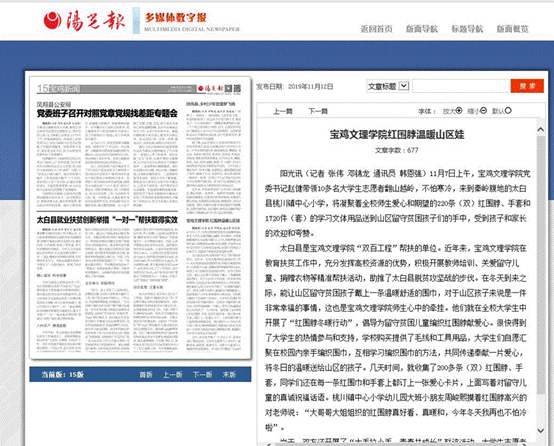554x446 pixels.
Task: Click article title 宝鸡文理学院红围脖温暖山区娃
Action: (397, 135)
